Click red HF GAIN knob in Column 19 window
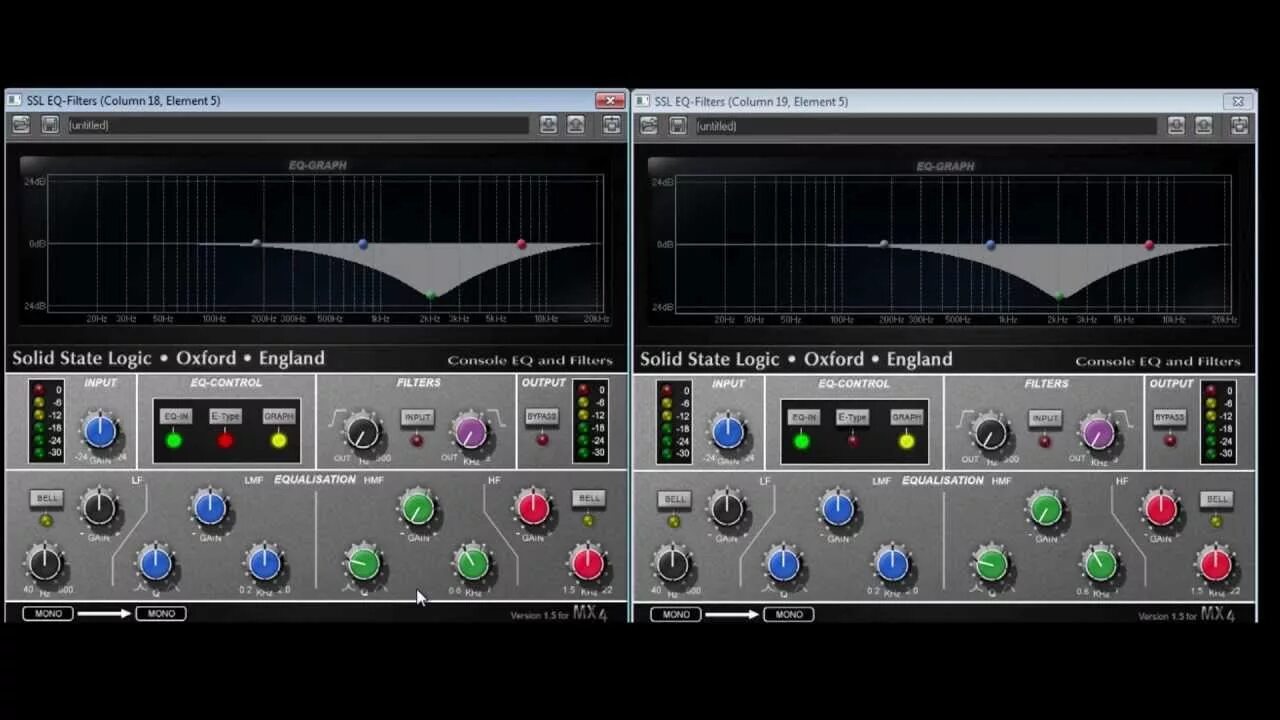 pyautogui.click(x=1161, y=509)
